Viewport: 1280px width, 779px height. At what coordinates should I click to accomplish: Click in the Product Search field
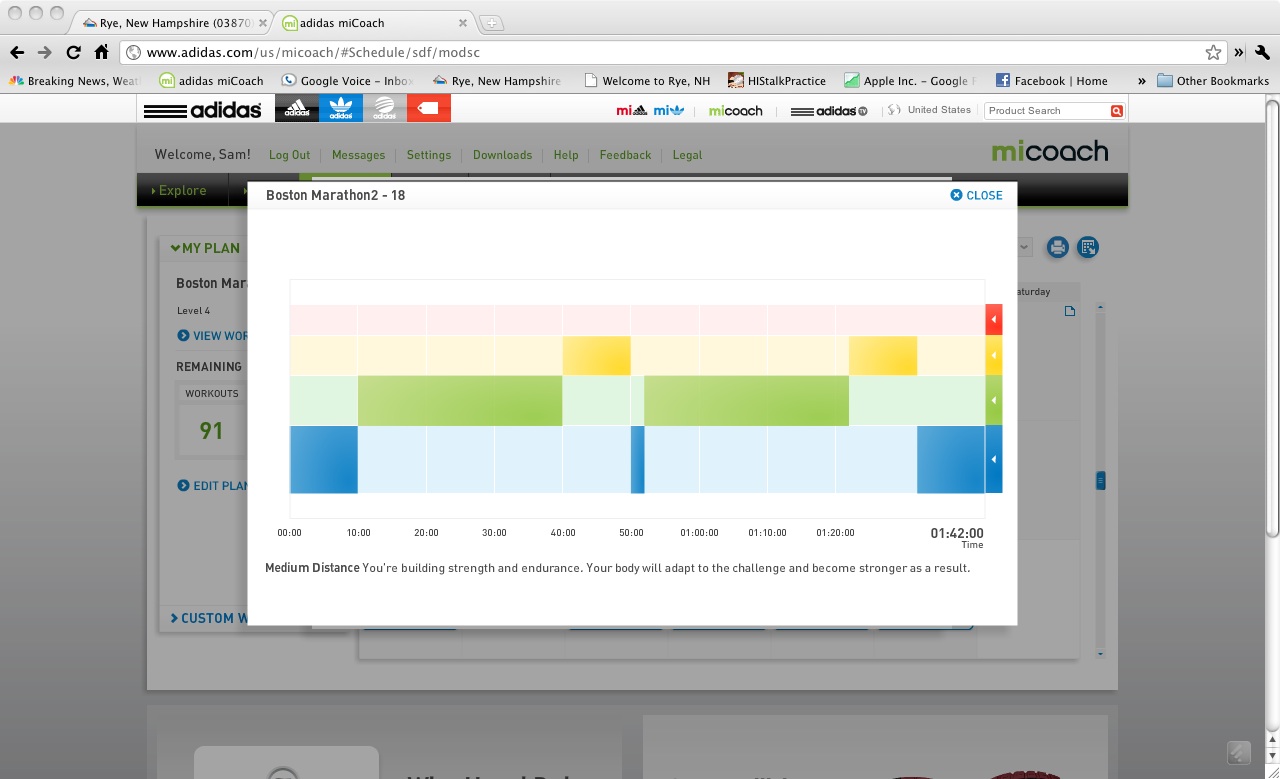[x=1047, y=111]
